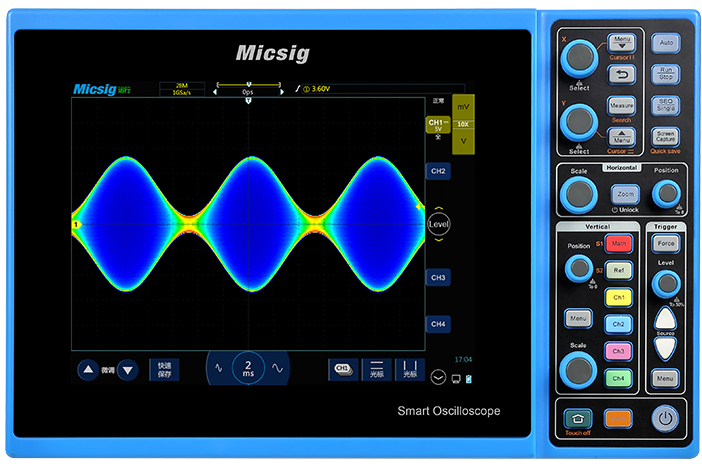Push the blue Ch2 hardware button

(x=619, y=324)
